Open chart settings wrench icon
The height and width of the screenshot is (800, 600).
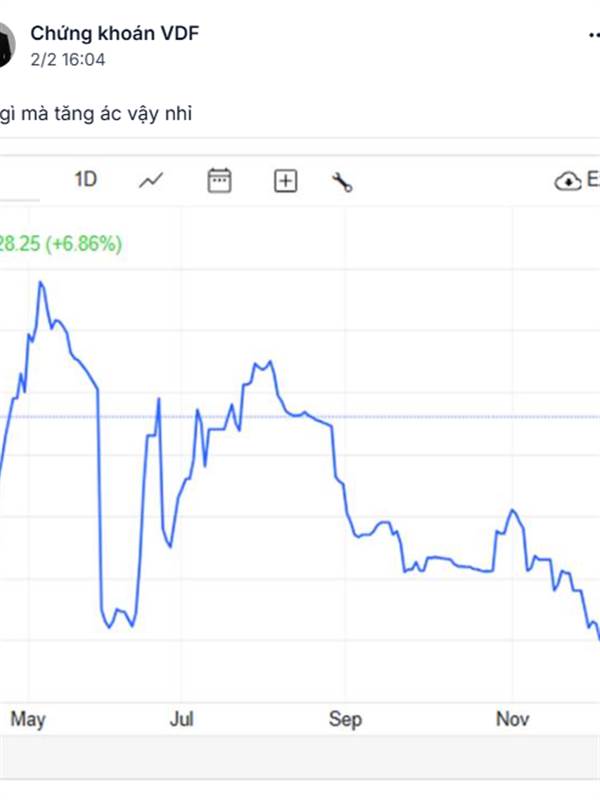[342, 182]
